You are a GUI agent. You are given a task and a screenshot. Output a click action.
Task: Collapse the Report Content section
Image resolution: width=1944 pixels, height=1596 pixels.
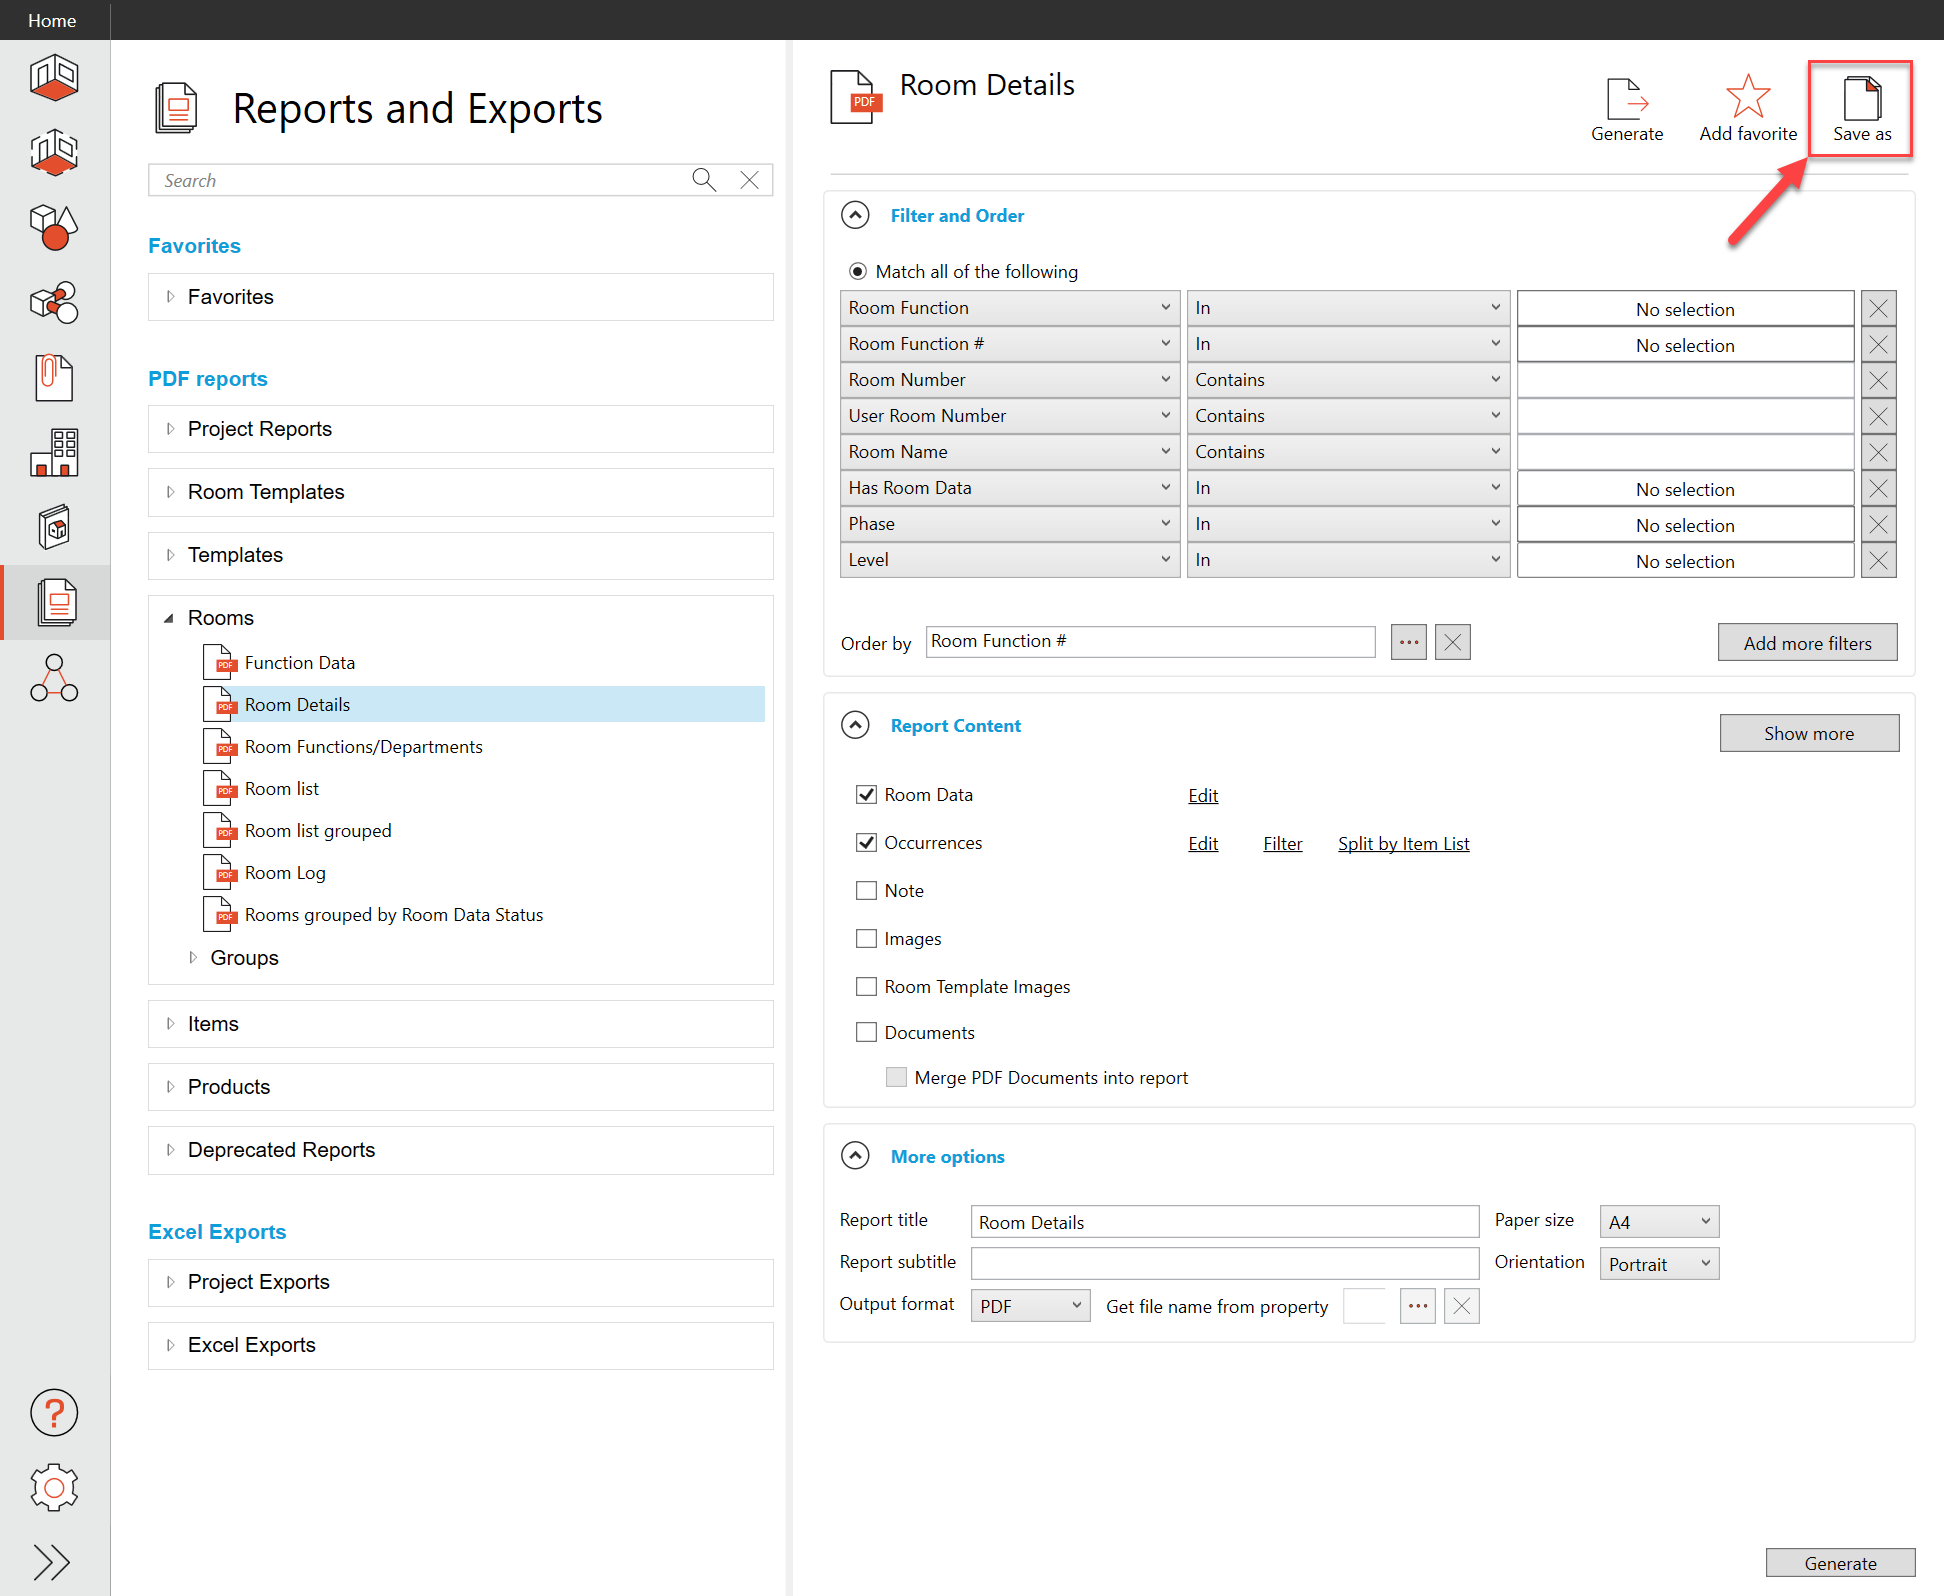point(855,725)
